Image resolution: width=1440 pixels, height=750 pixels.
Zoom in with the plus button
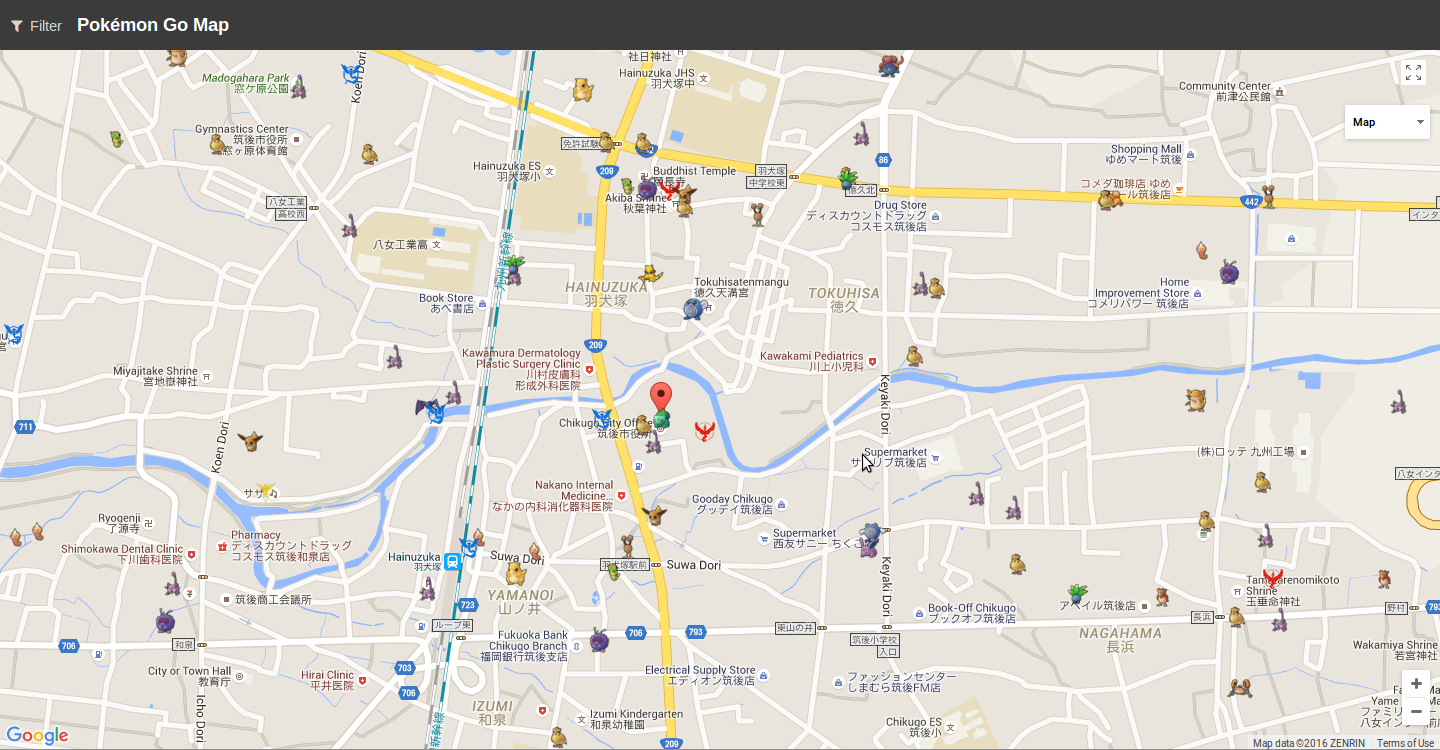tap(1416, 684)
